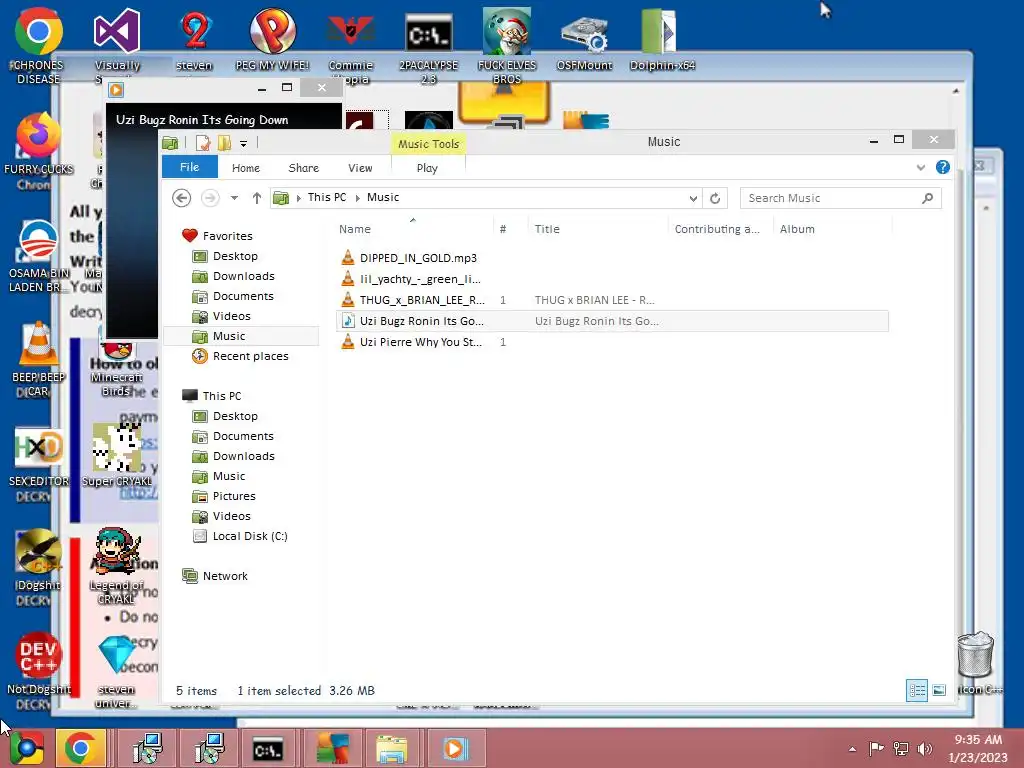The width and height of the screenshot is (1024, 768).
Task: Open the File tab
Action: pyautogui.click(x=189, y=167)
